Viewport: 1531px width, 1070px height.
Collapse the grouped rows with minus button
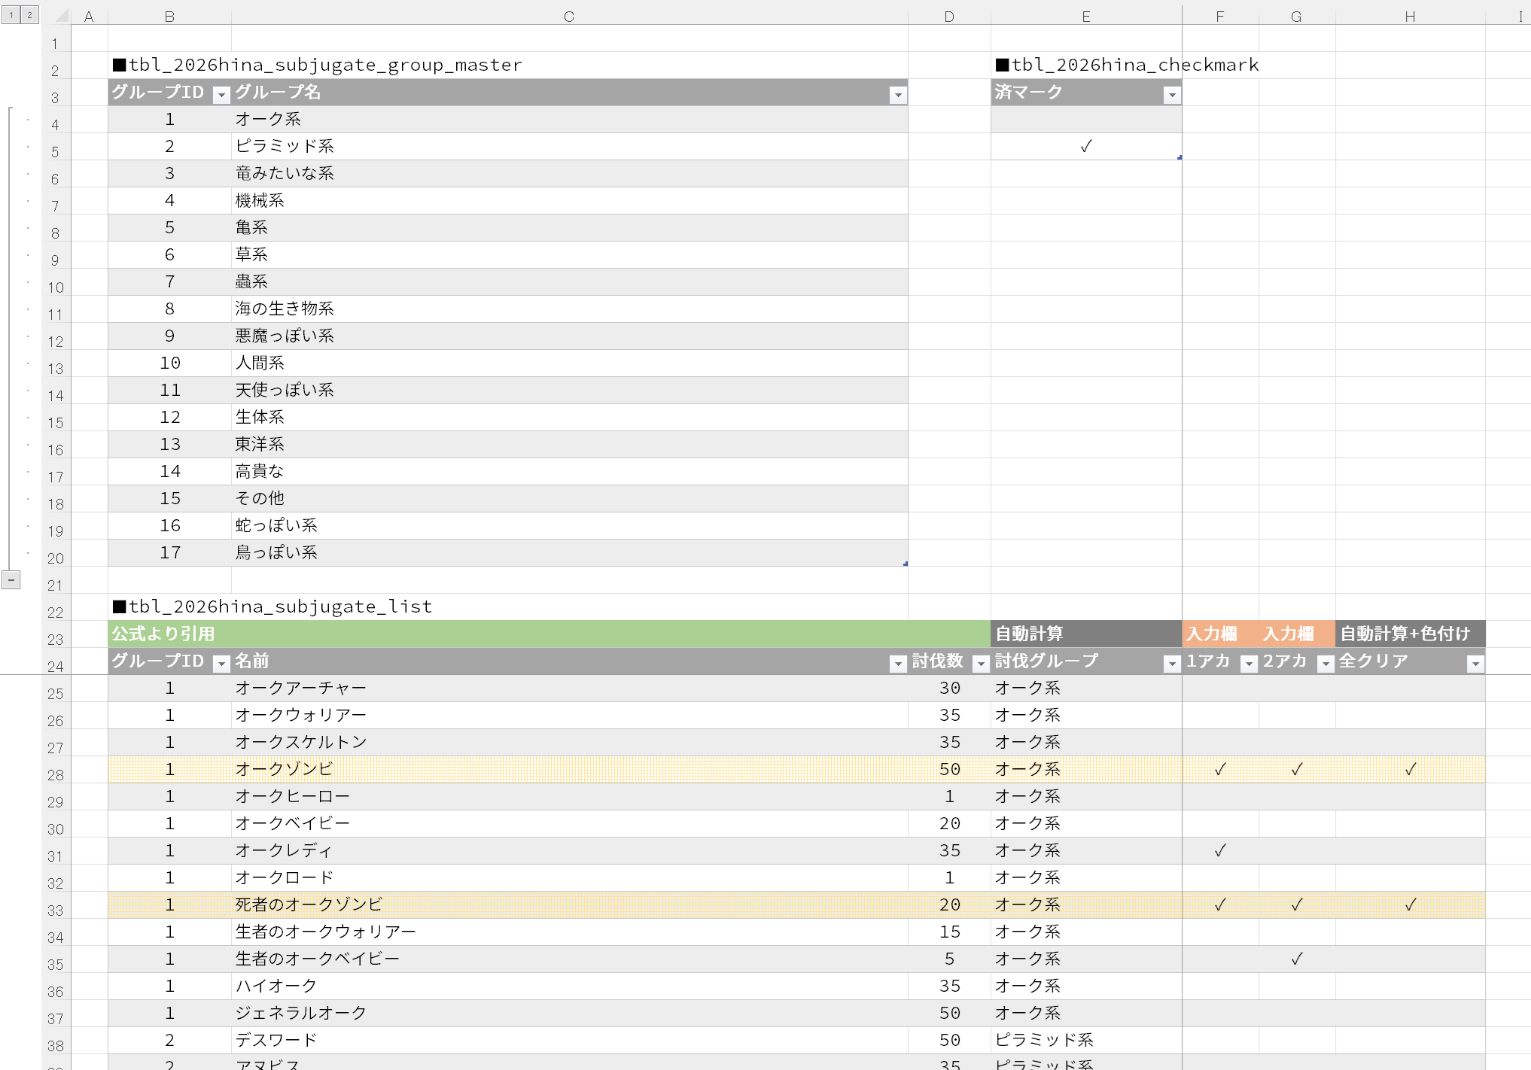10,580
